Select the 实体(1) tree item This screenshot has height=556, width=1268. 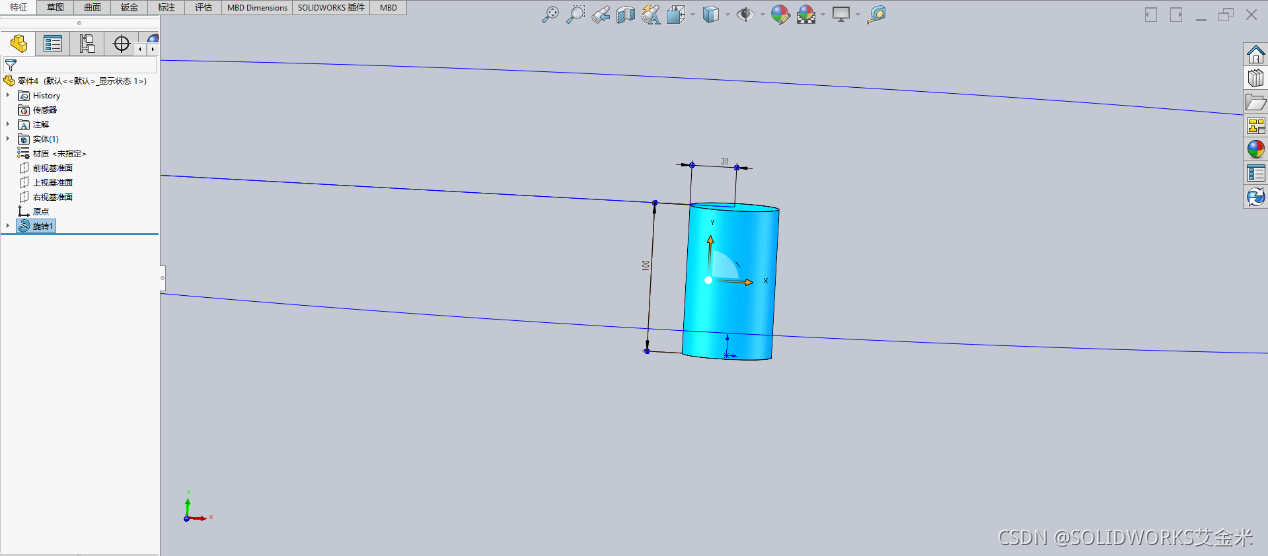point(38,139)
